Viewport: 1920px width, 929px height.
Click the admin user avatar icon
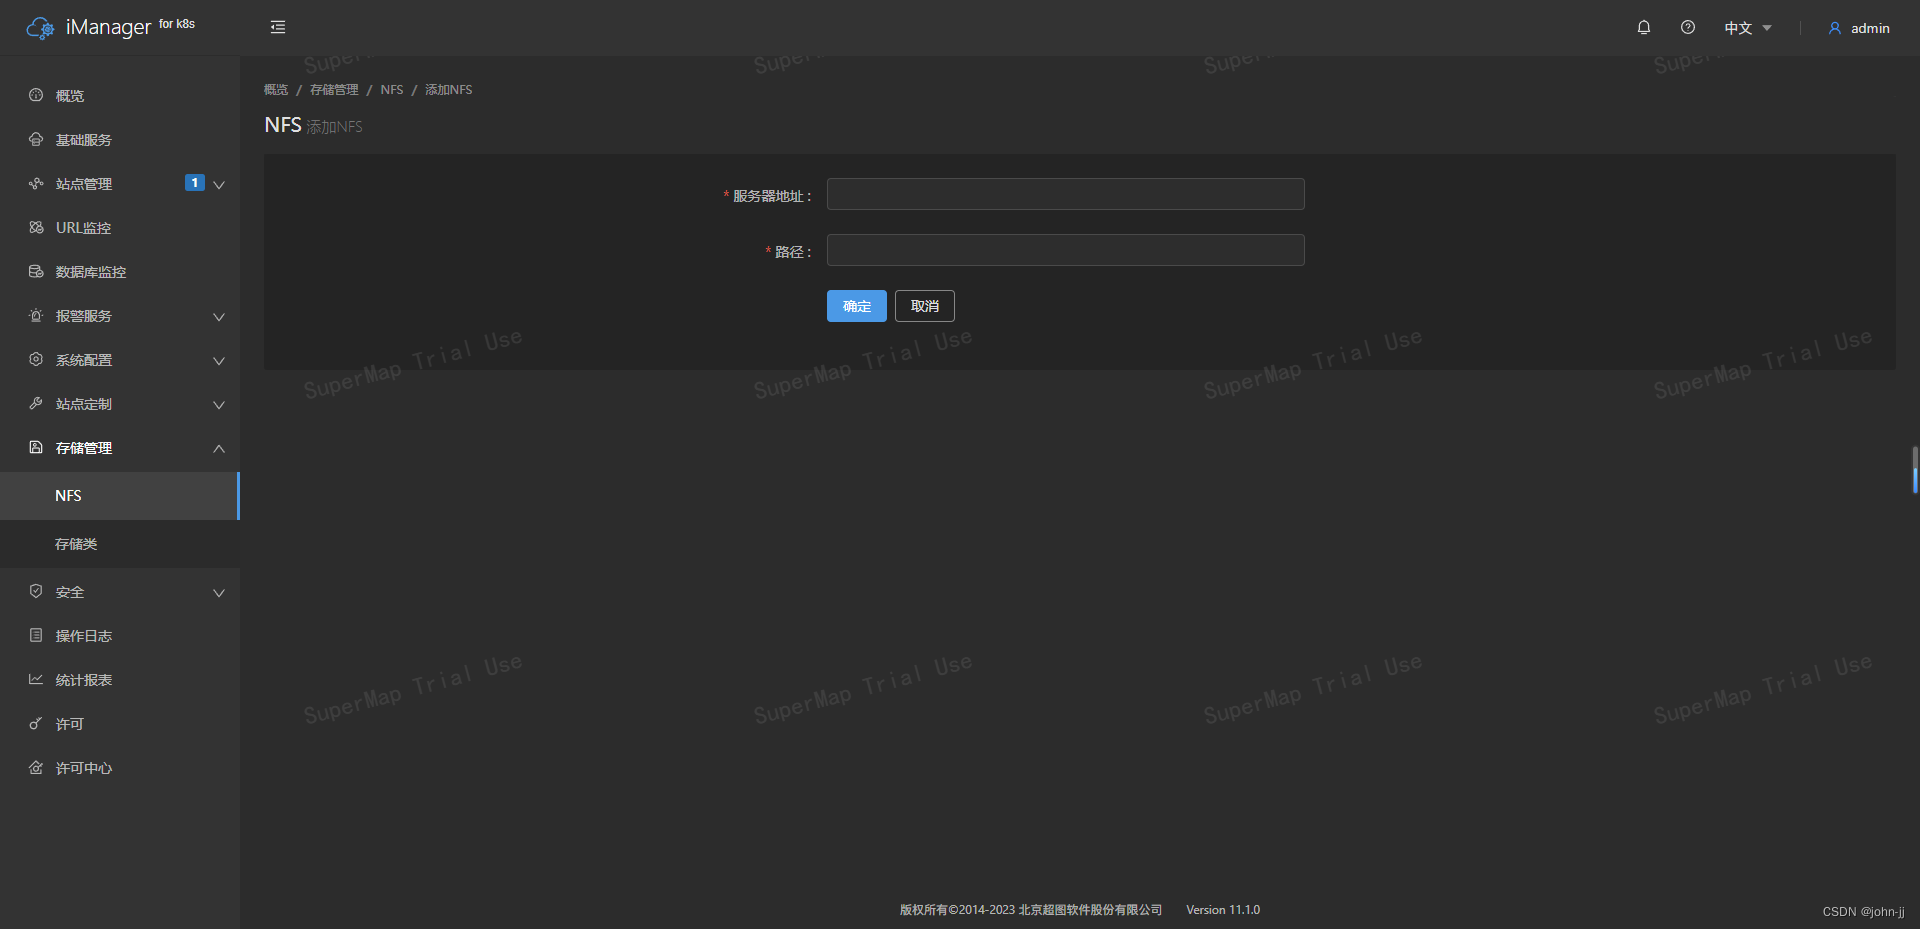[1835, 28]
